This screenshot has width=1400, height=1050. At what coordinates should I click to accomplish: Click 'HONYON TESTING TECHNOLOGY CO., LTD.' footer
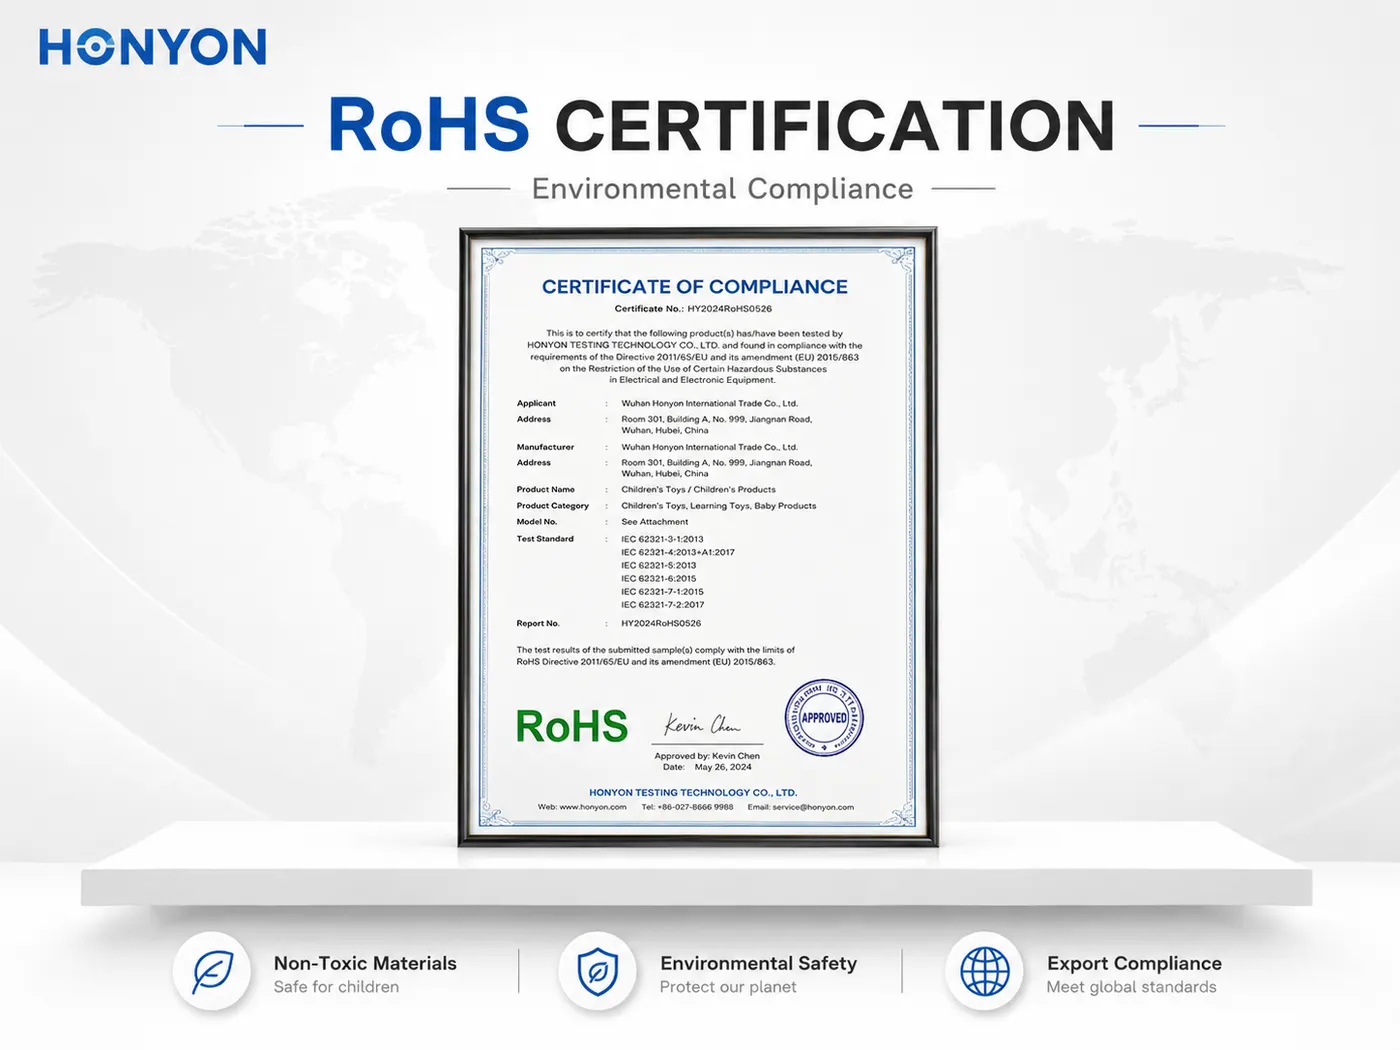pyautogui.click(x=693, y=793)
